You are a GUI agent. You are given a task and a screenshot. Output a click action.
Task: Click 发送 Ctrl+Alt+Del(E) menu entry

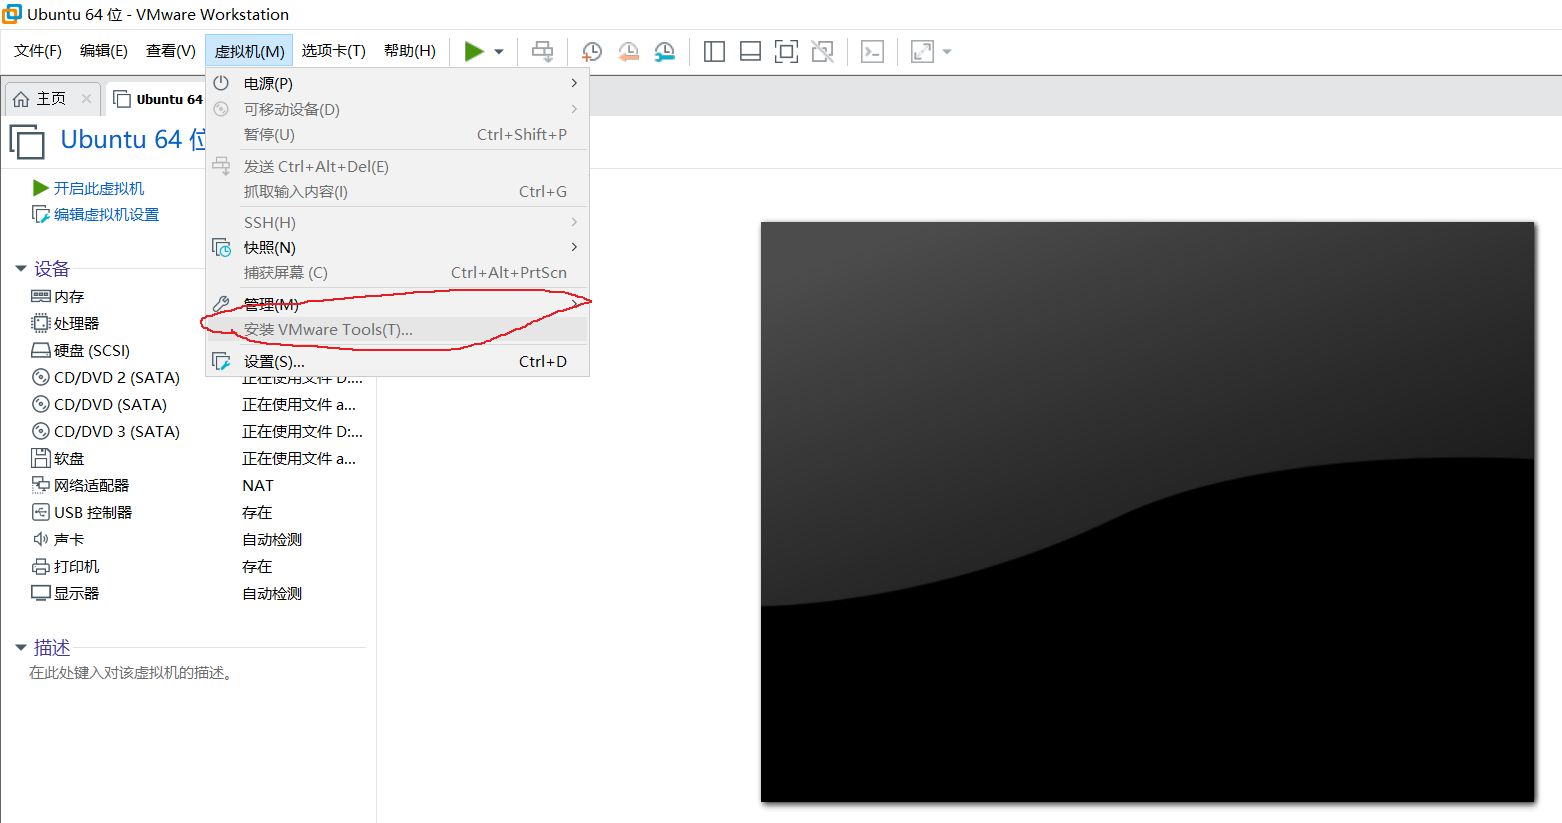(397, 166)
